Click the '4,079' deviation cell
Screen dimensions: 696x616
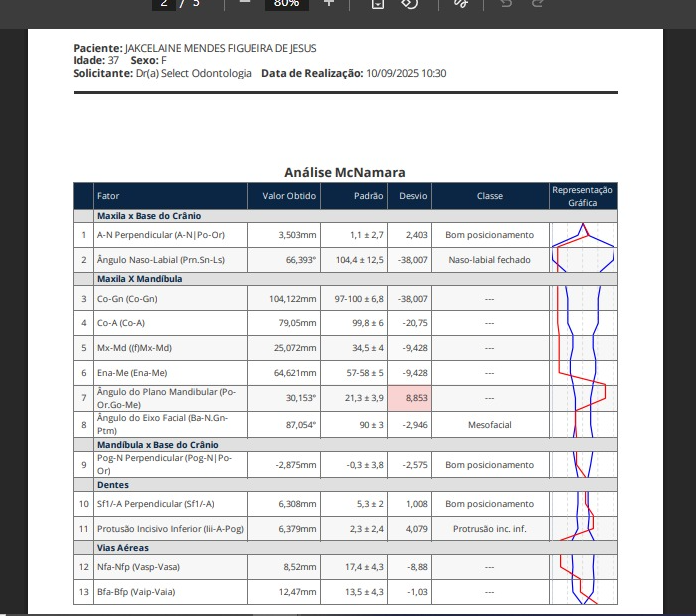[x=410, y=529]
